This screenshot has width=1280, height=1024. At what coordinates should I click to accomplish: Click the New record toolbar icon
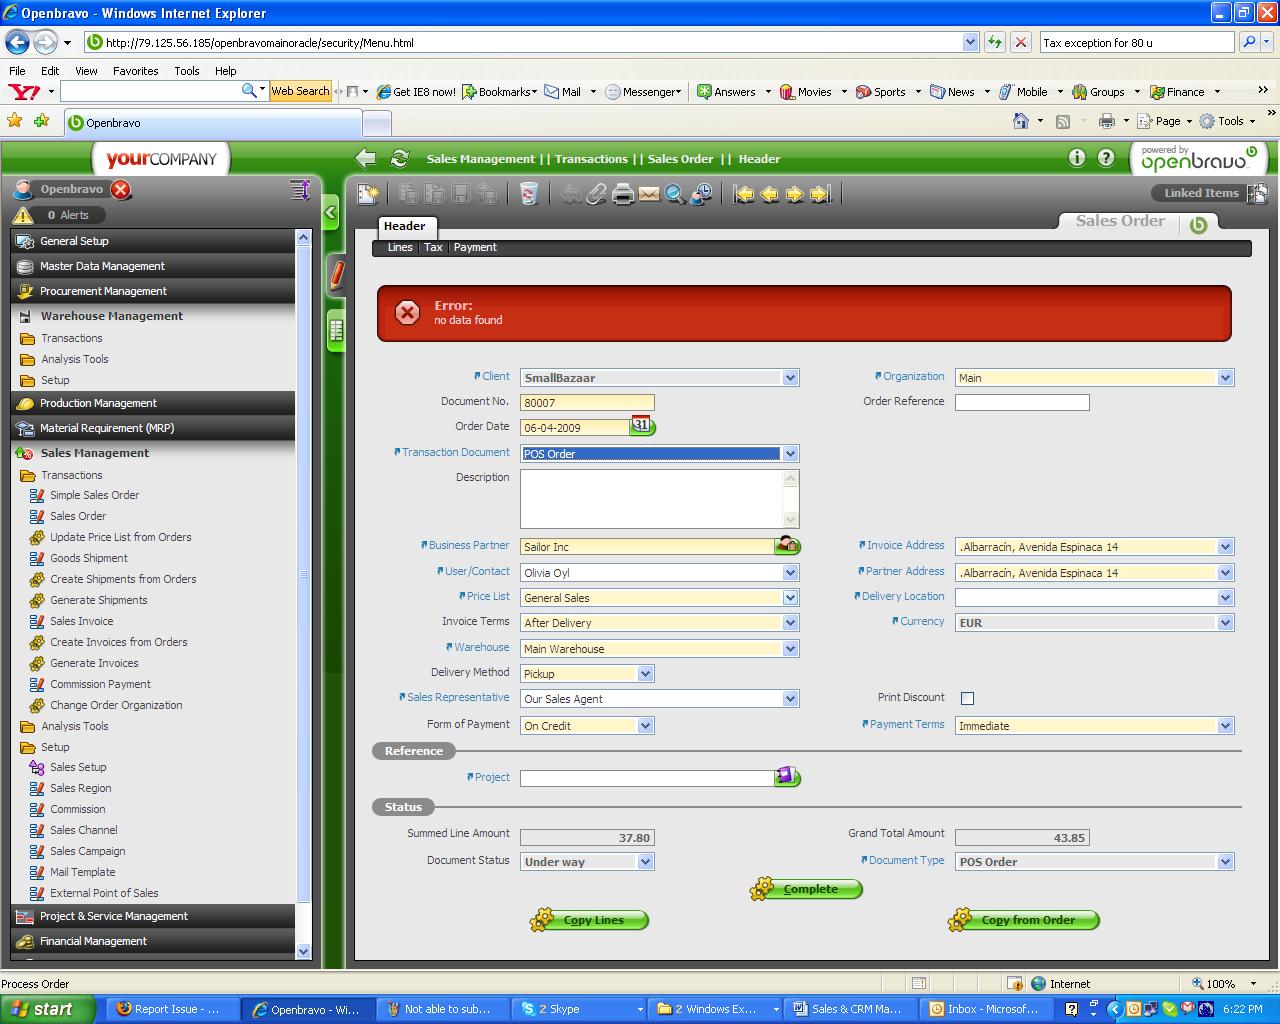click(368, 194)
